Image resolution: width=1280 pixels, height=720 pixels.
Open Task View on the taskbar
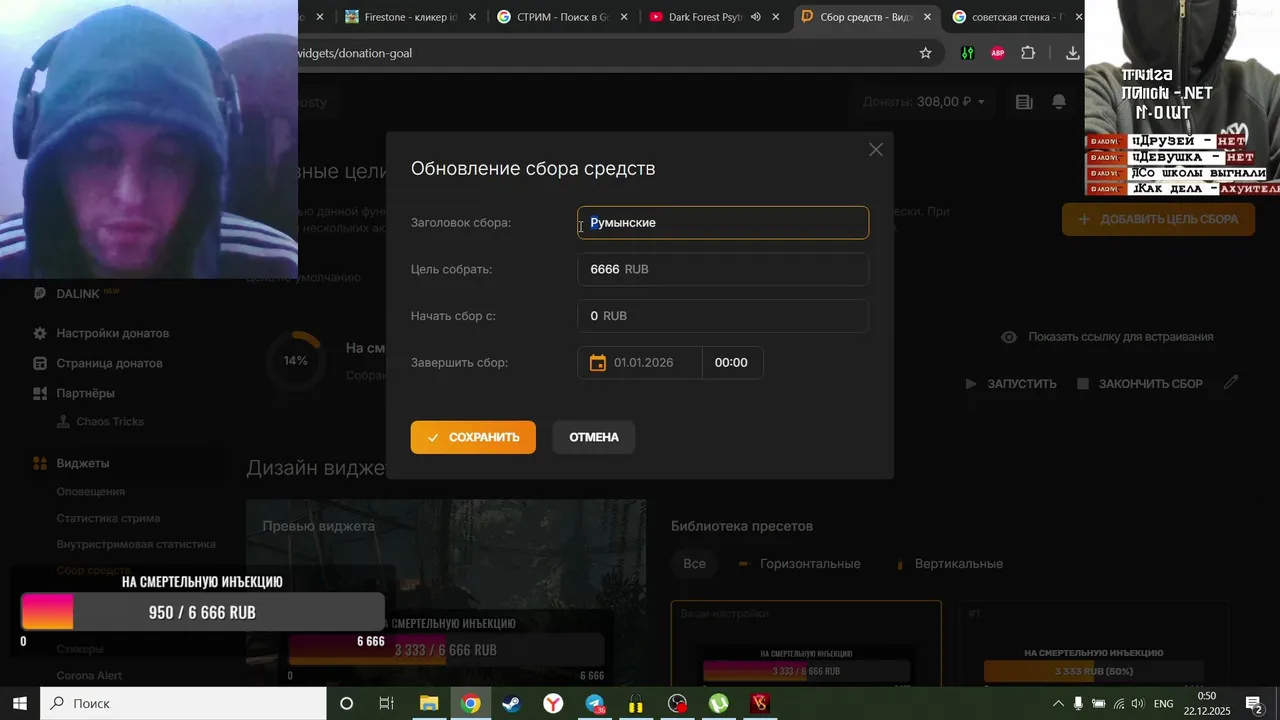(386, 704)
